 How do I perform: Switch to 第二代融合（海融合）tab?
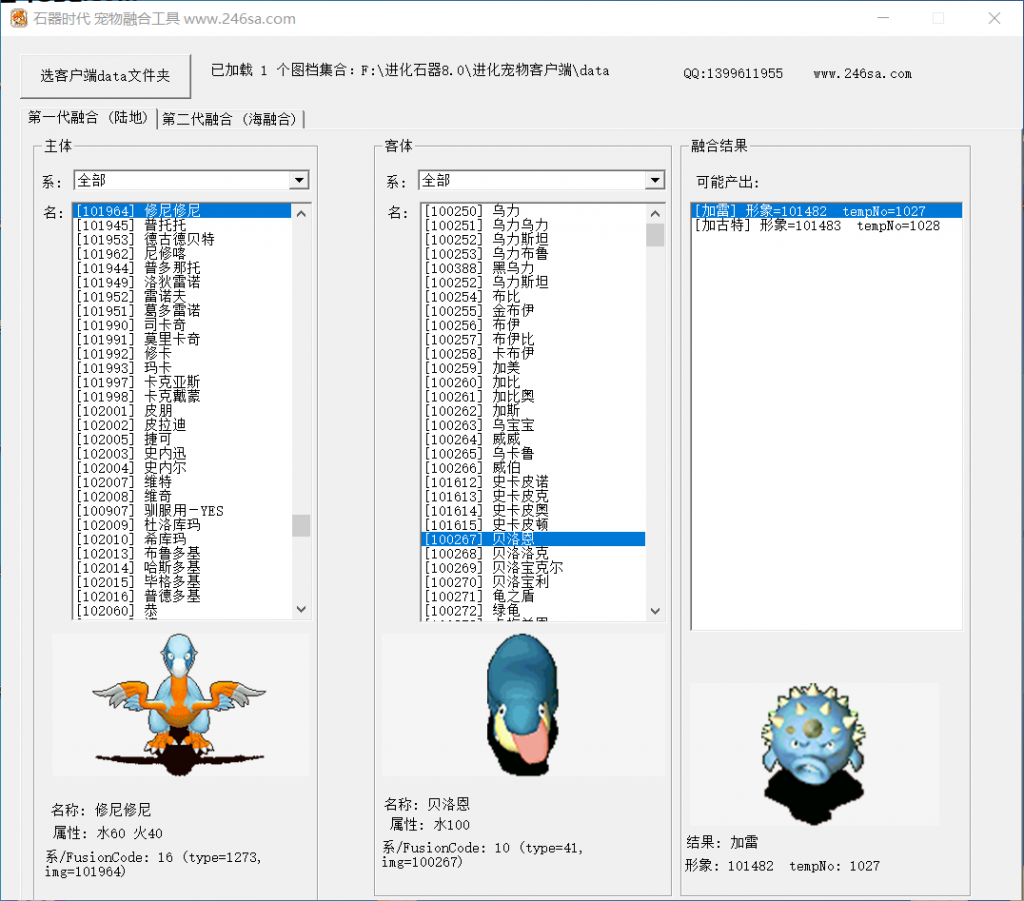tap(229, 119)
